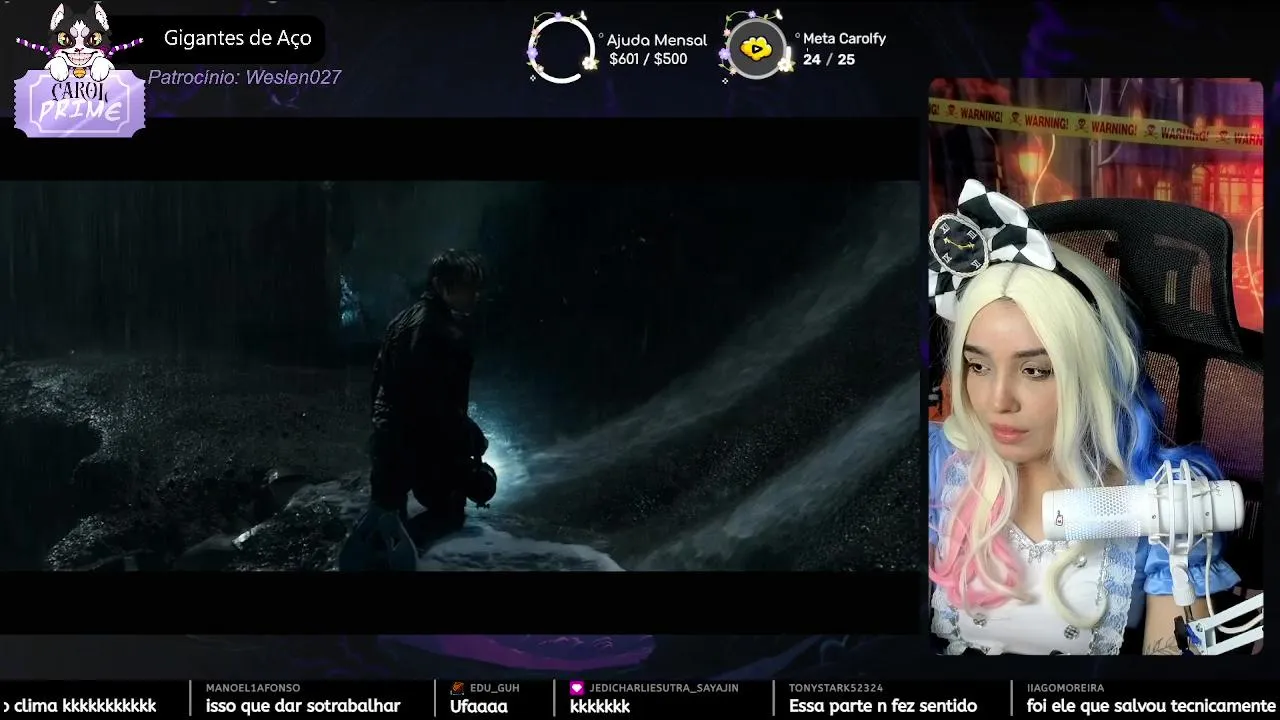Click the message 'isso que dar sotrabalhar'

click(303, 706)
